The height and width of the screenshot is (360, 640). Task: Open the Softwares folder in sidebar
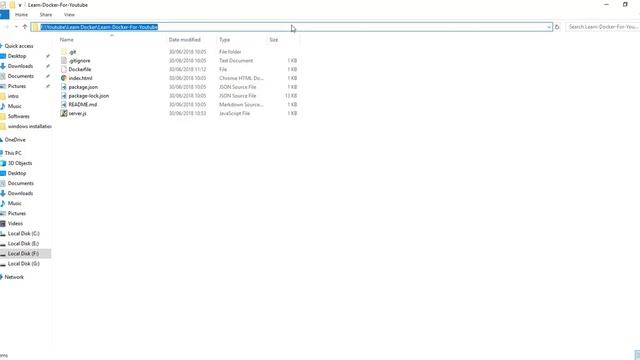(19, 116)
